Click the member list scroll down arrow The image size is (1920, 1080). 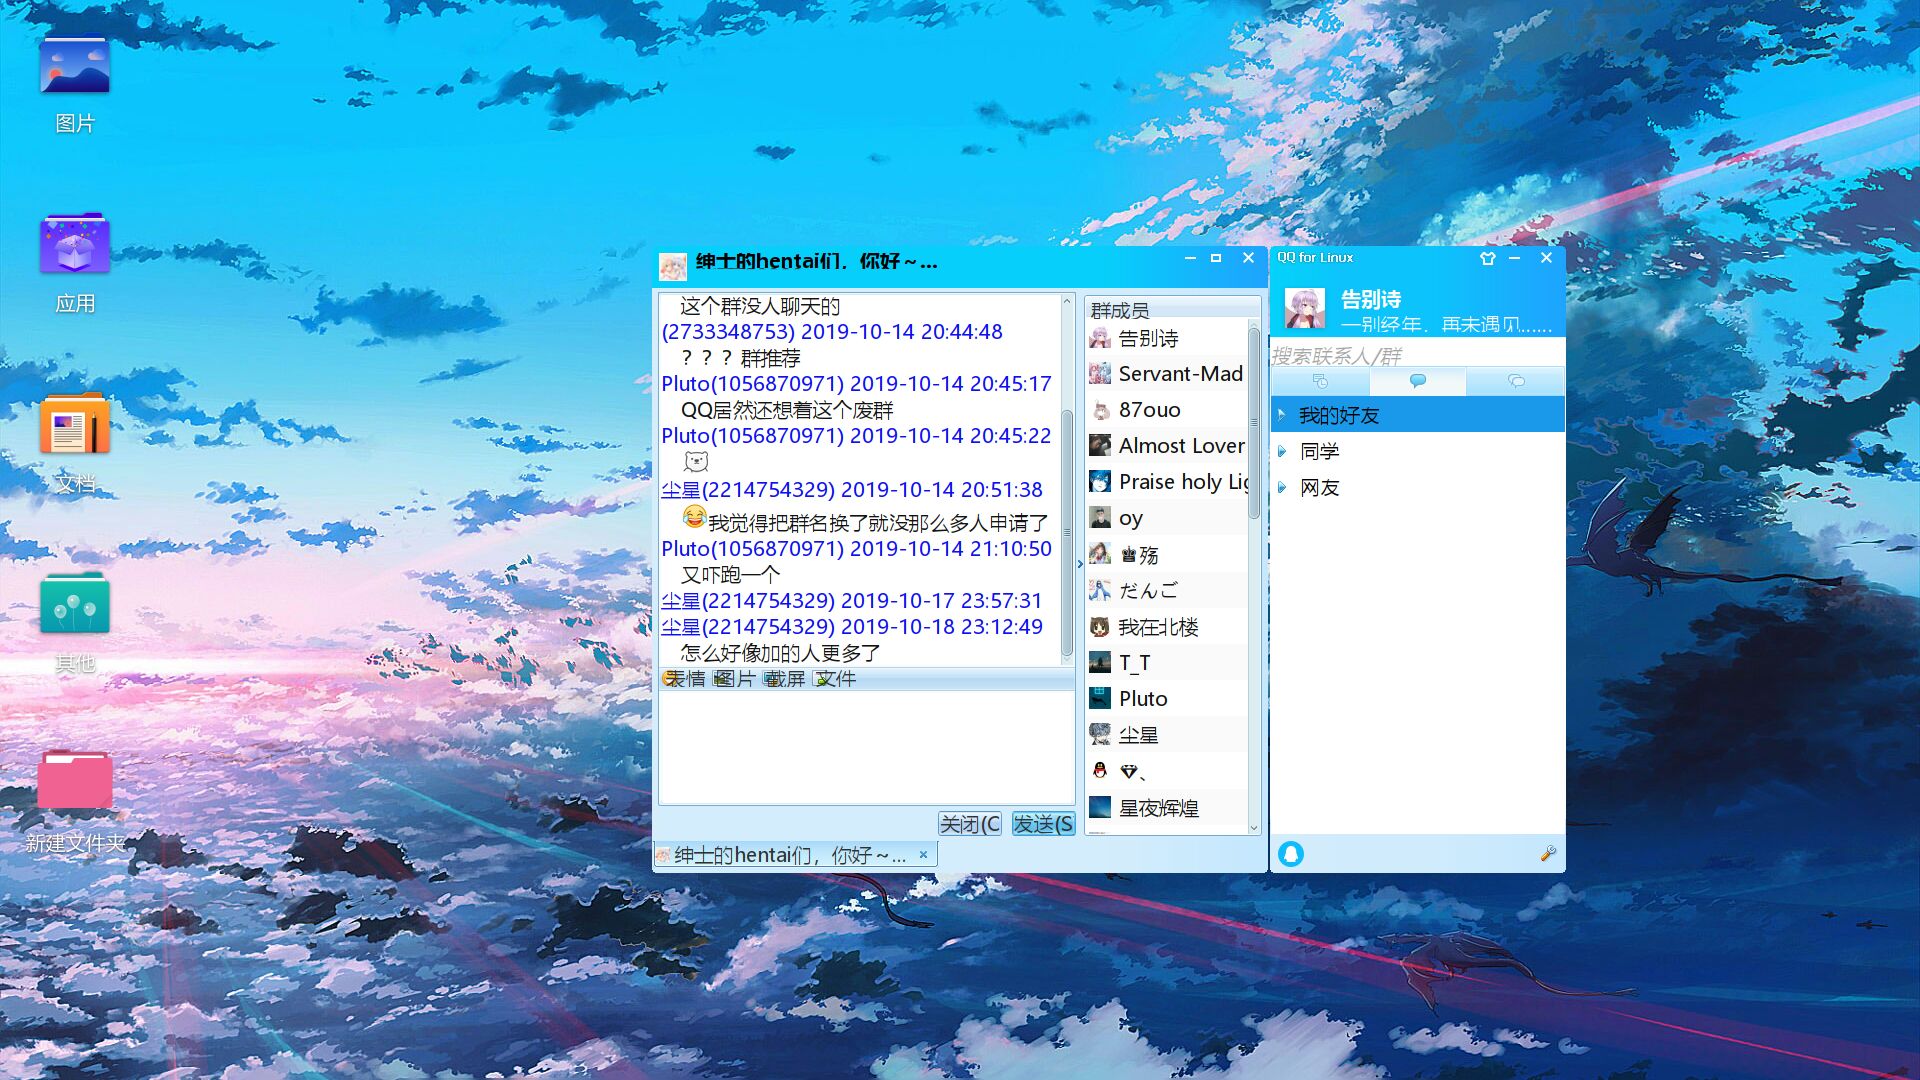click(x=1254, y=828)
